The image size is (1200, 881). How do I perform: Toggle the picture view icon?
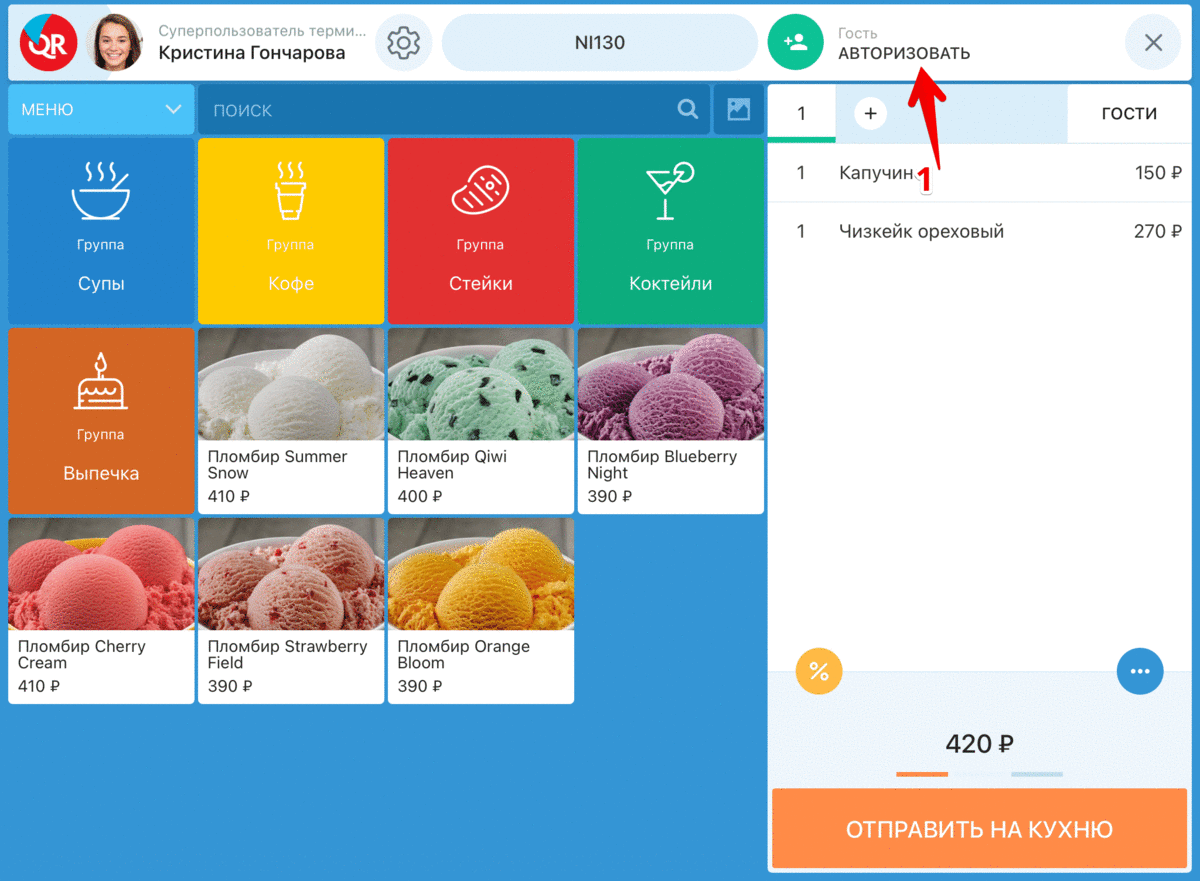click(x=738, y=110)
